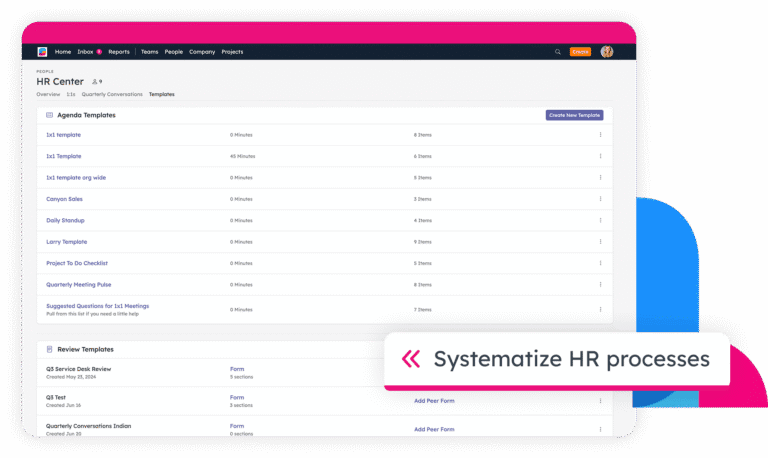Click Create New Template button
Image resolution: width=768 pixels, height=458 pixels.
point(575,115)
